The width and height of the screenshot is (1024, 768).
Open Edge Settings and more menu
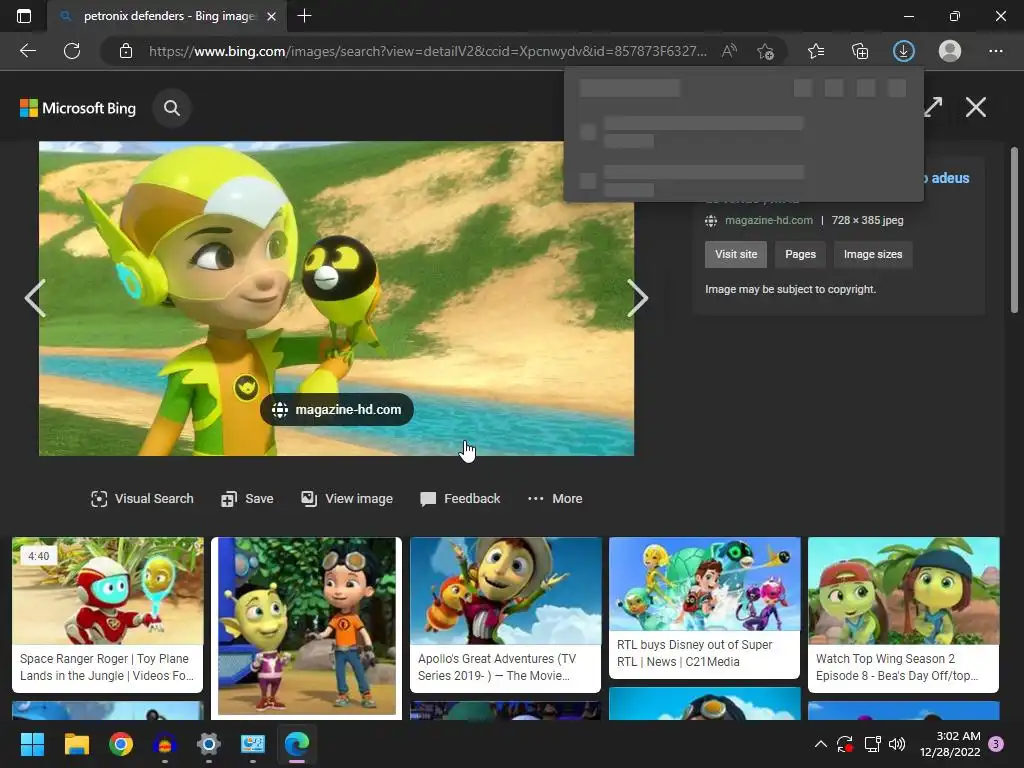[x=996, y=51]
